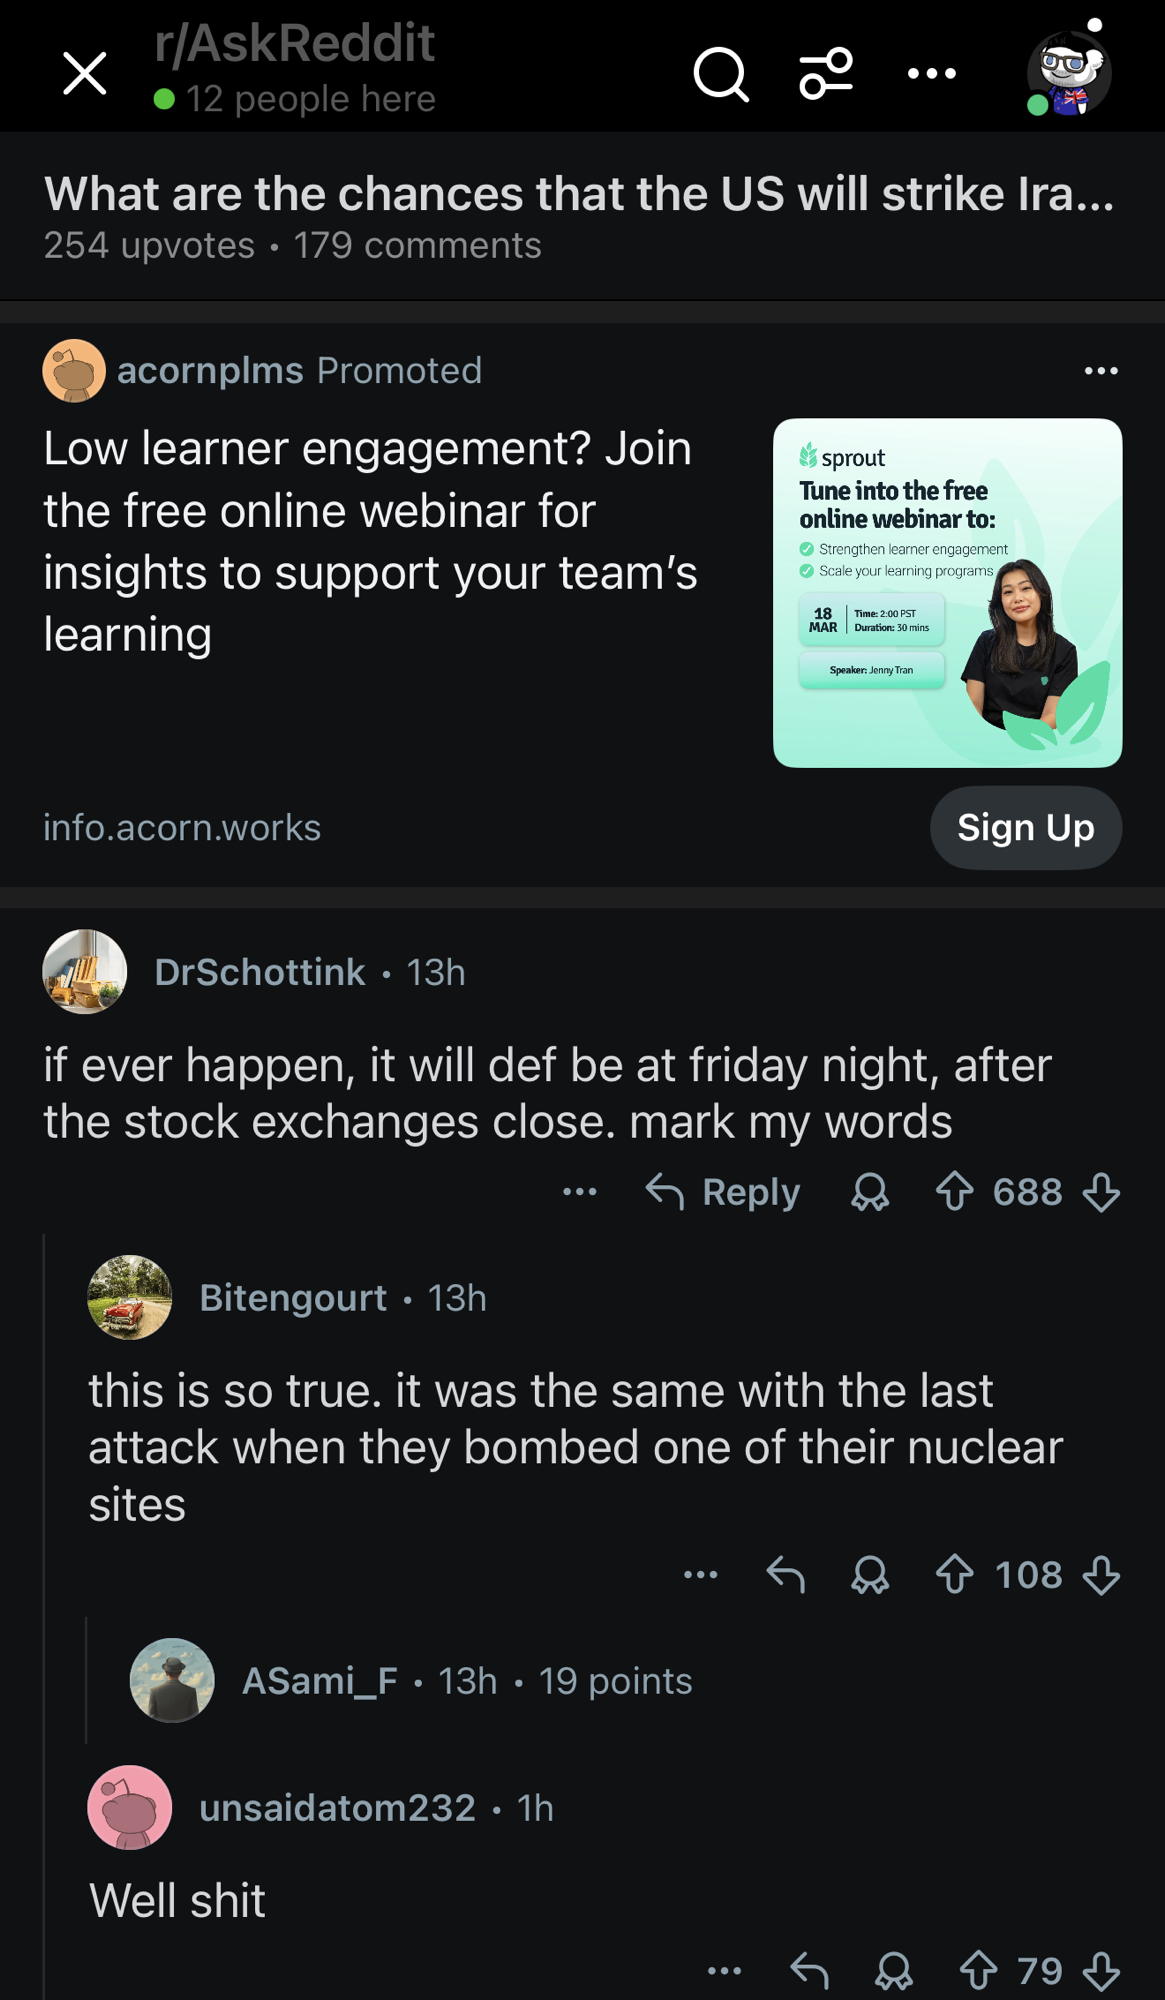This screenshot has width=1165, height=2000.
Task: Tap the user avatar in top corner
Action: 1068,72
